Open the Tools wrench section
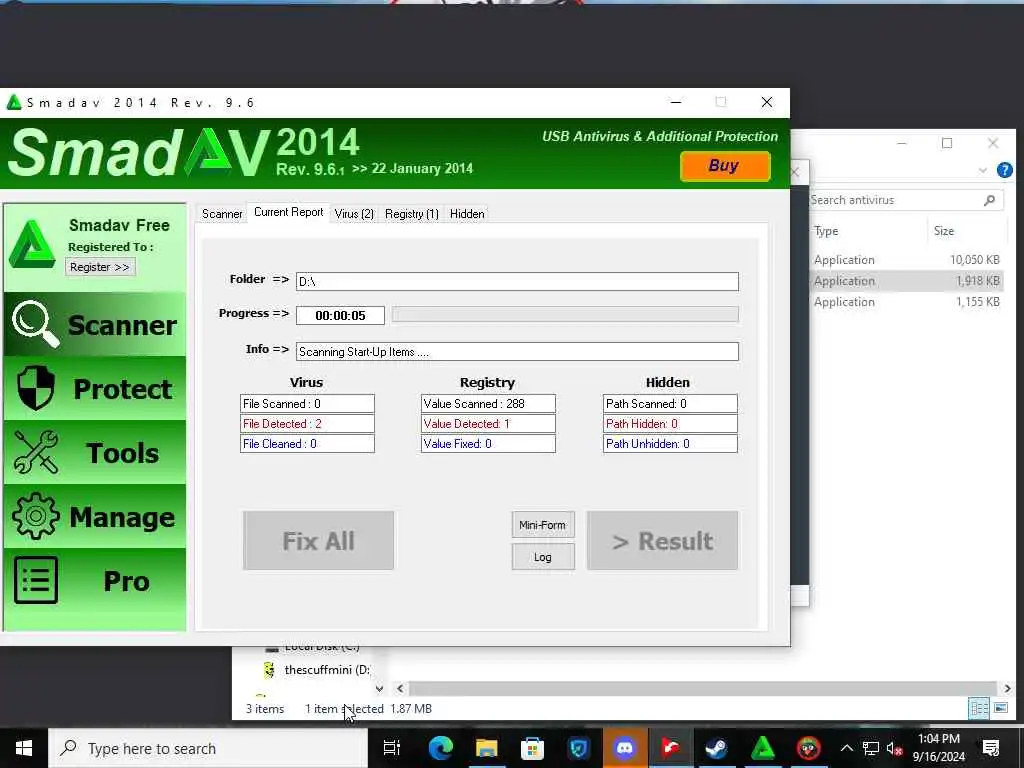This screenshot has width=1024, height=768. pyautogui.click(x=95, y=452)
